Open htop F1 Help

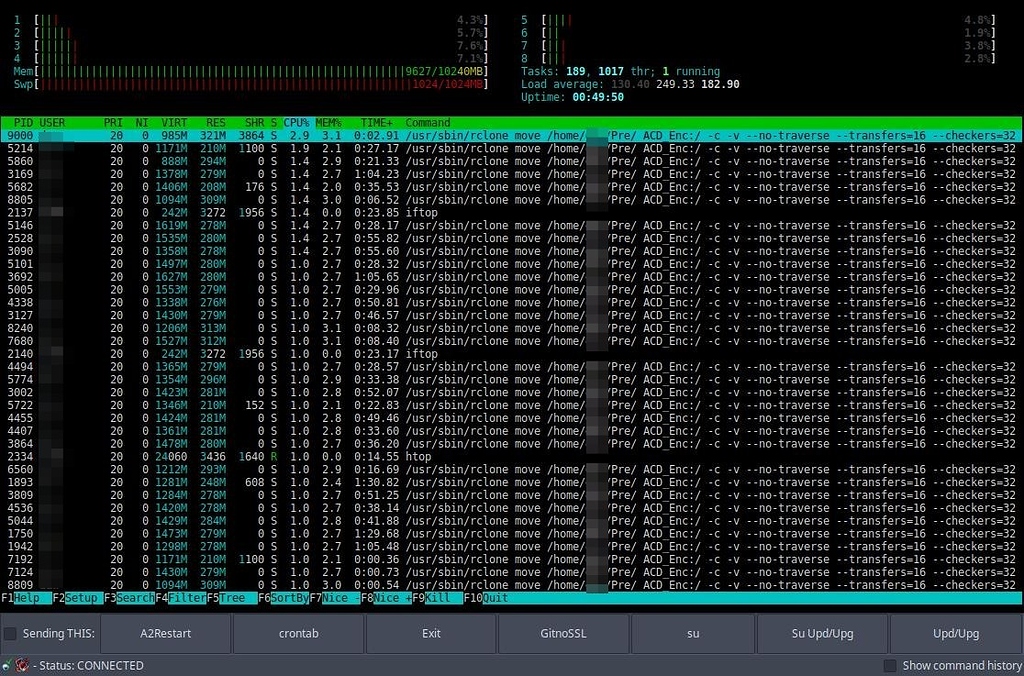click(26, 598)
